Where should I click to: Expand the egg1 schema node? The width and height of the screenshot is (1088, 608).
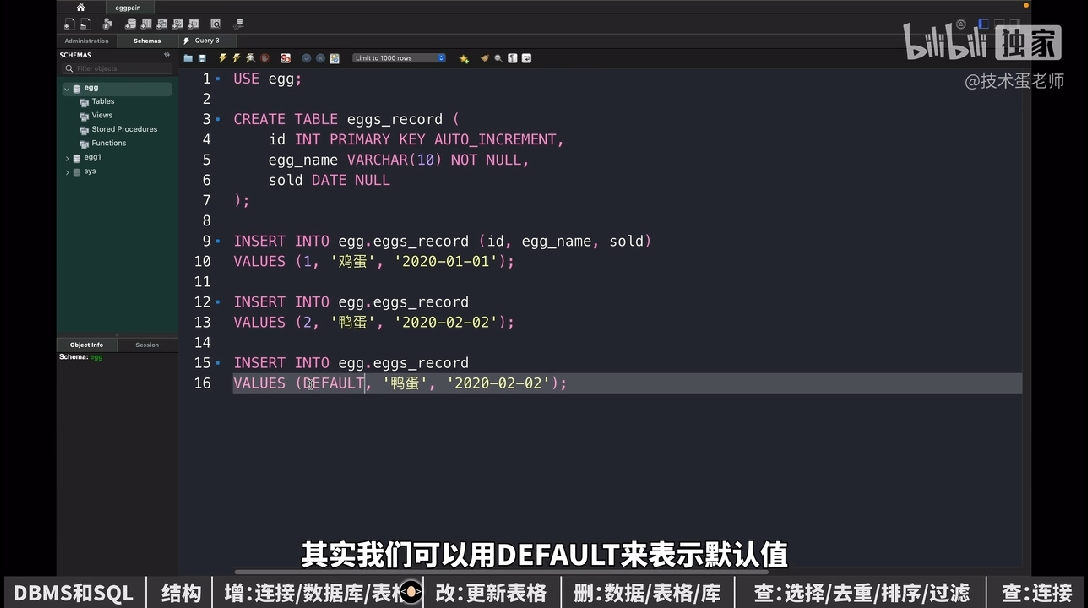click(x=67, y=158)
